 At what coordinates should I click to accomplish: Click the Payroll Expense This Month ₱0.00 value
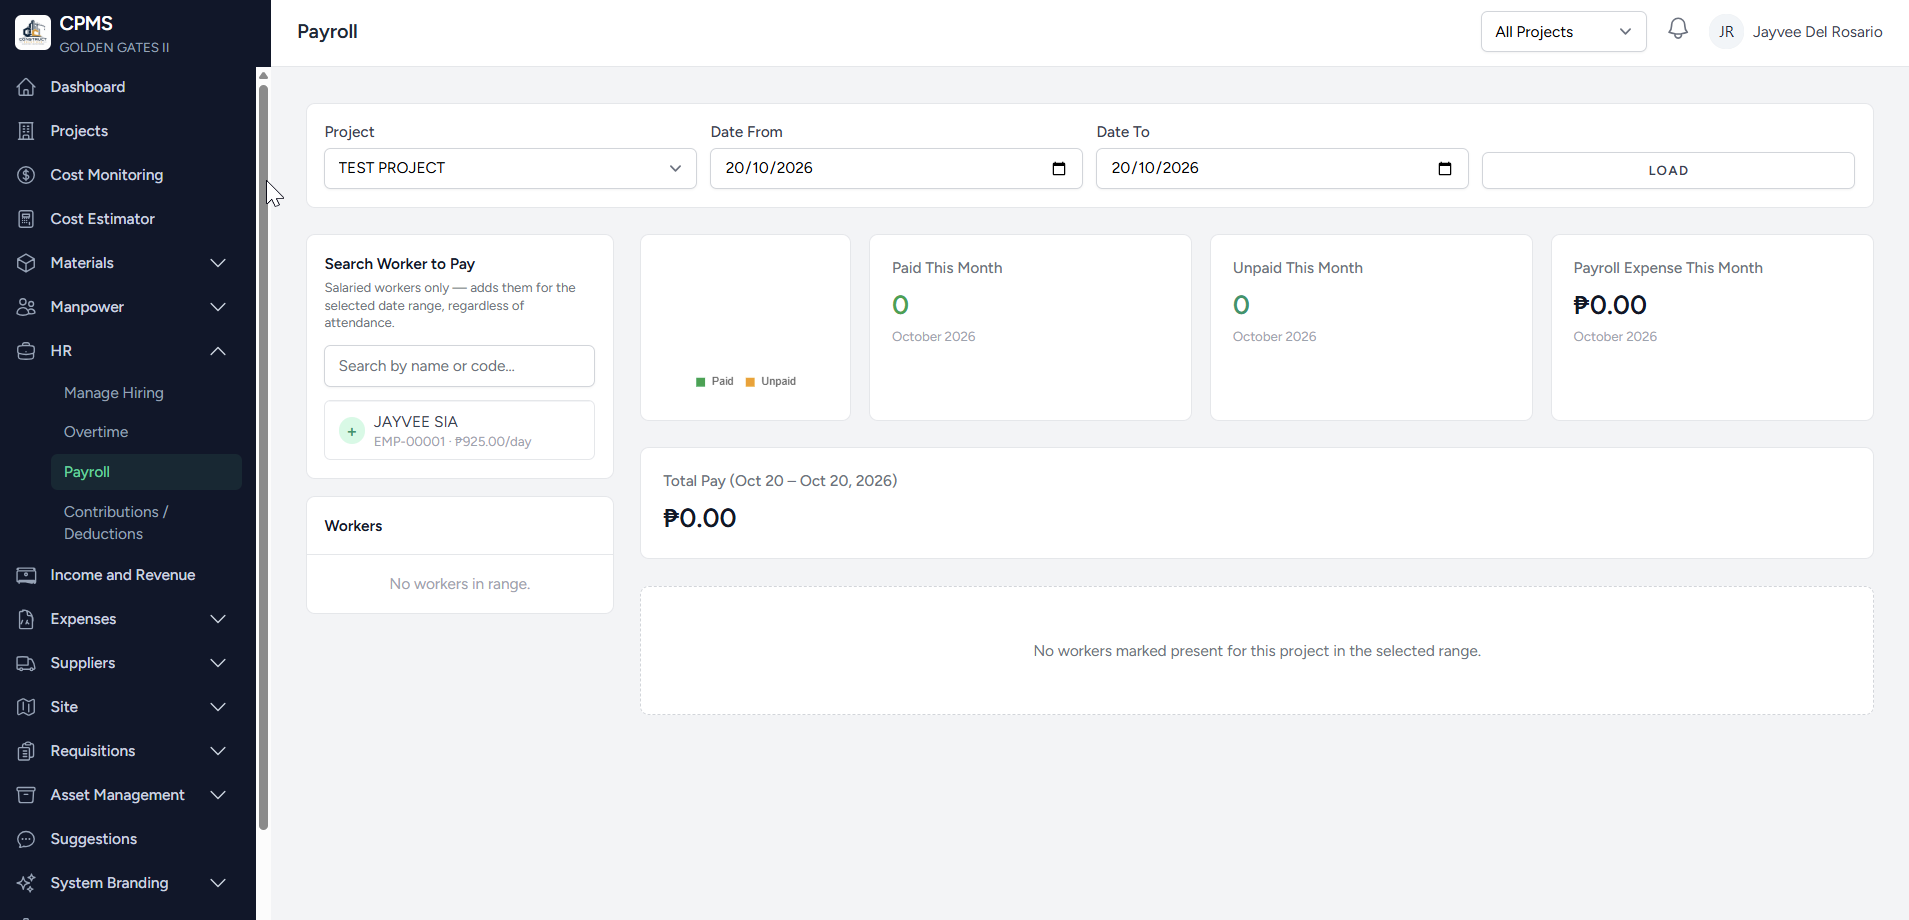click(x=1610, y=305)
